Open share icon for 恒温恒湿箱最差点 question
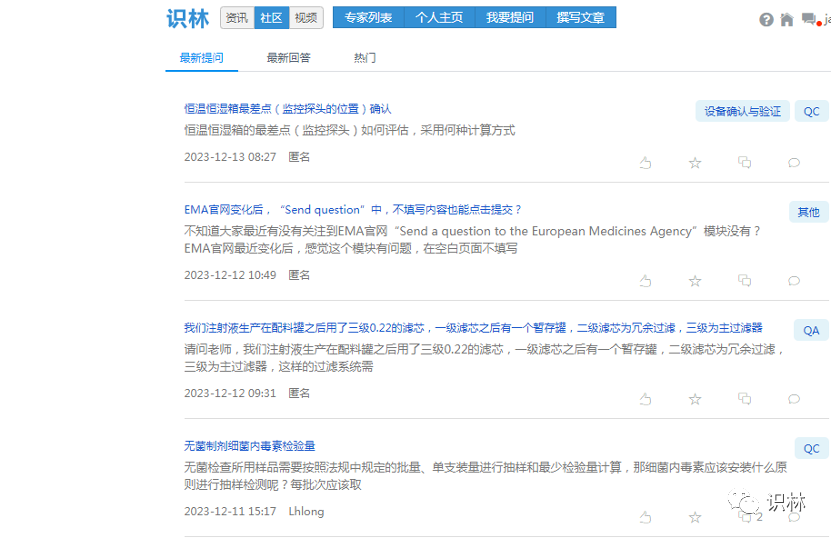 744,162
